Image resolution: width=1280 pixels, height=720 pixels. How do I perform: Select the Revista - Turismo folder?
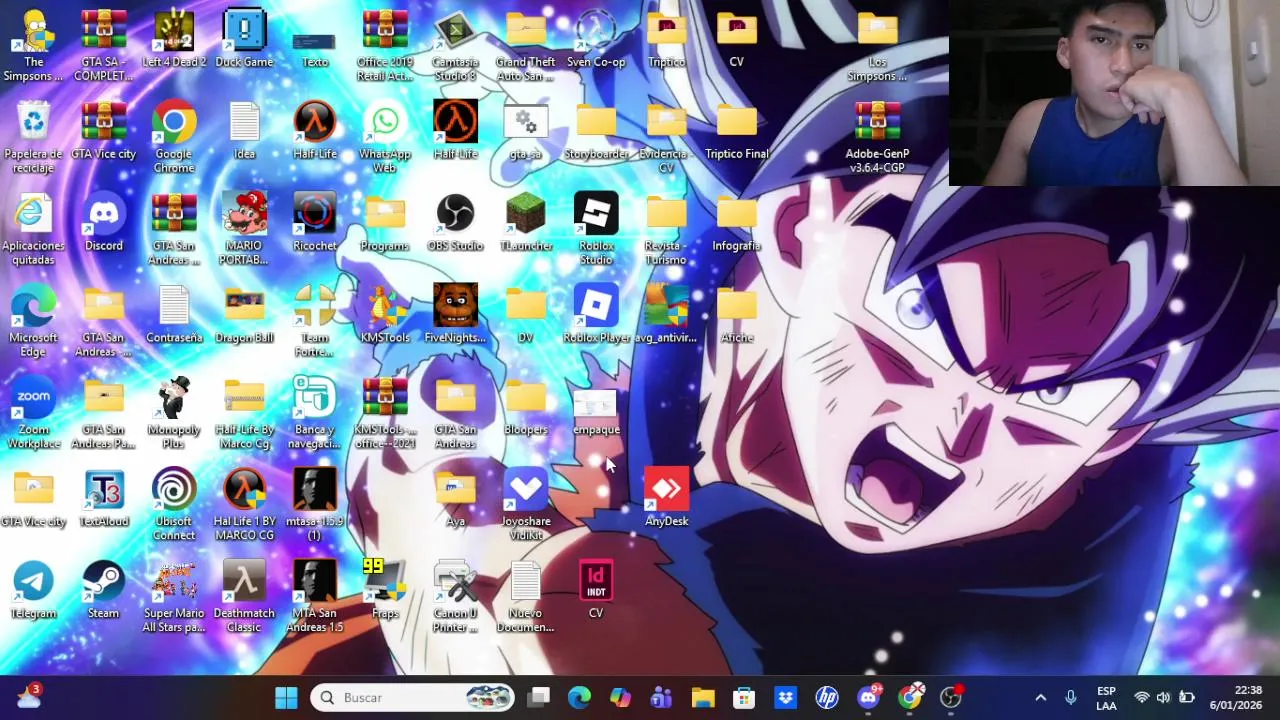(x=667, y=230)
